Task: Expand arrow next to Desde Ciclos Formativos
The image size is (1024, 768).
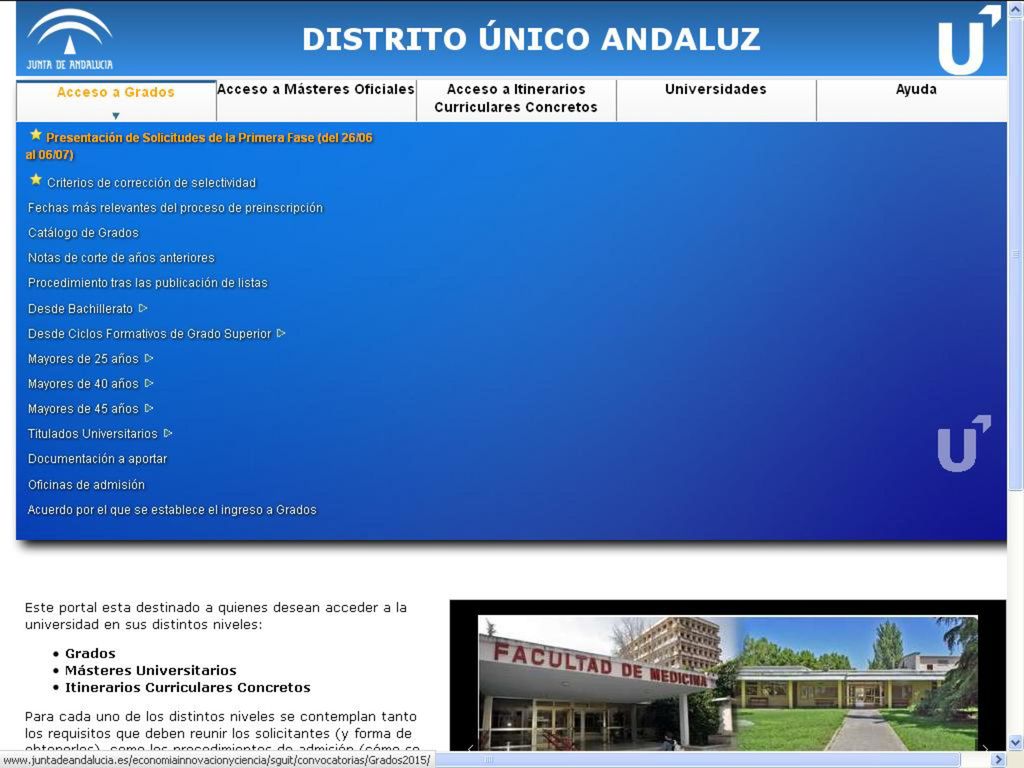Action: (x=281, y=333)
